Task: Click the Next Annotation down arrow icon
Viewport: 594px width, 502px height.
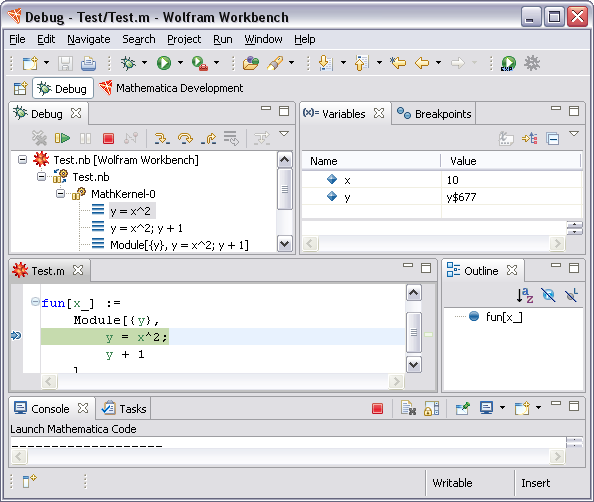Action: click(325, 63)
